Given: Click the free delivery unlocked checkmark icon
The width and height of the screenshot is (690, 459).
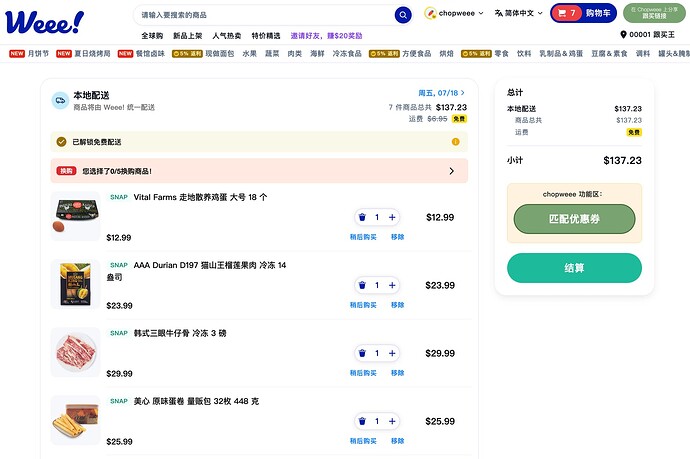Looking at the screenshot, I should [61, 142].
